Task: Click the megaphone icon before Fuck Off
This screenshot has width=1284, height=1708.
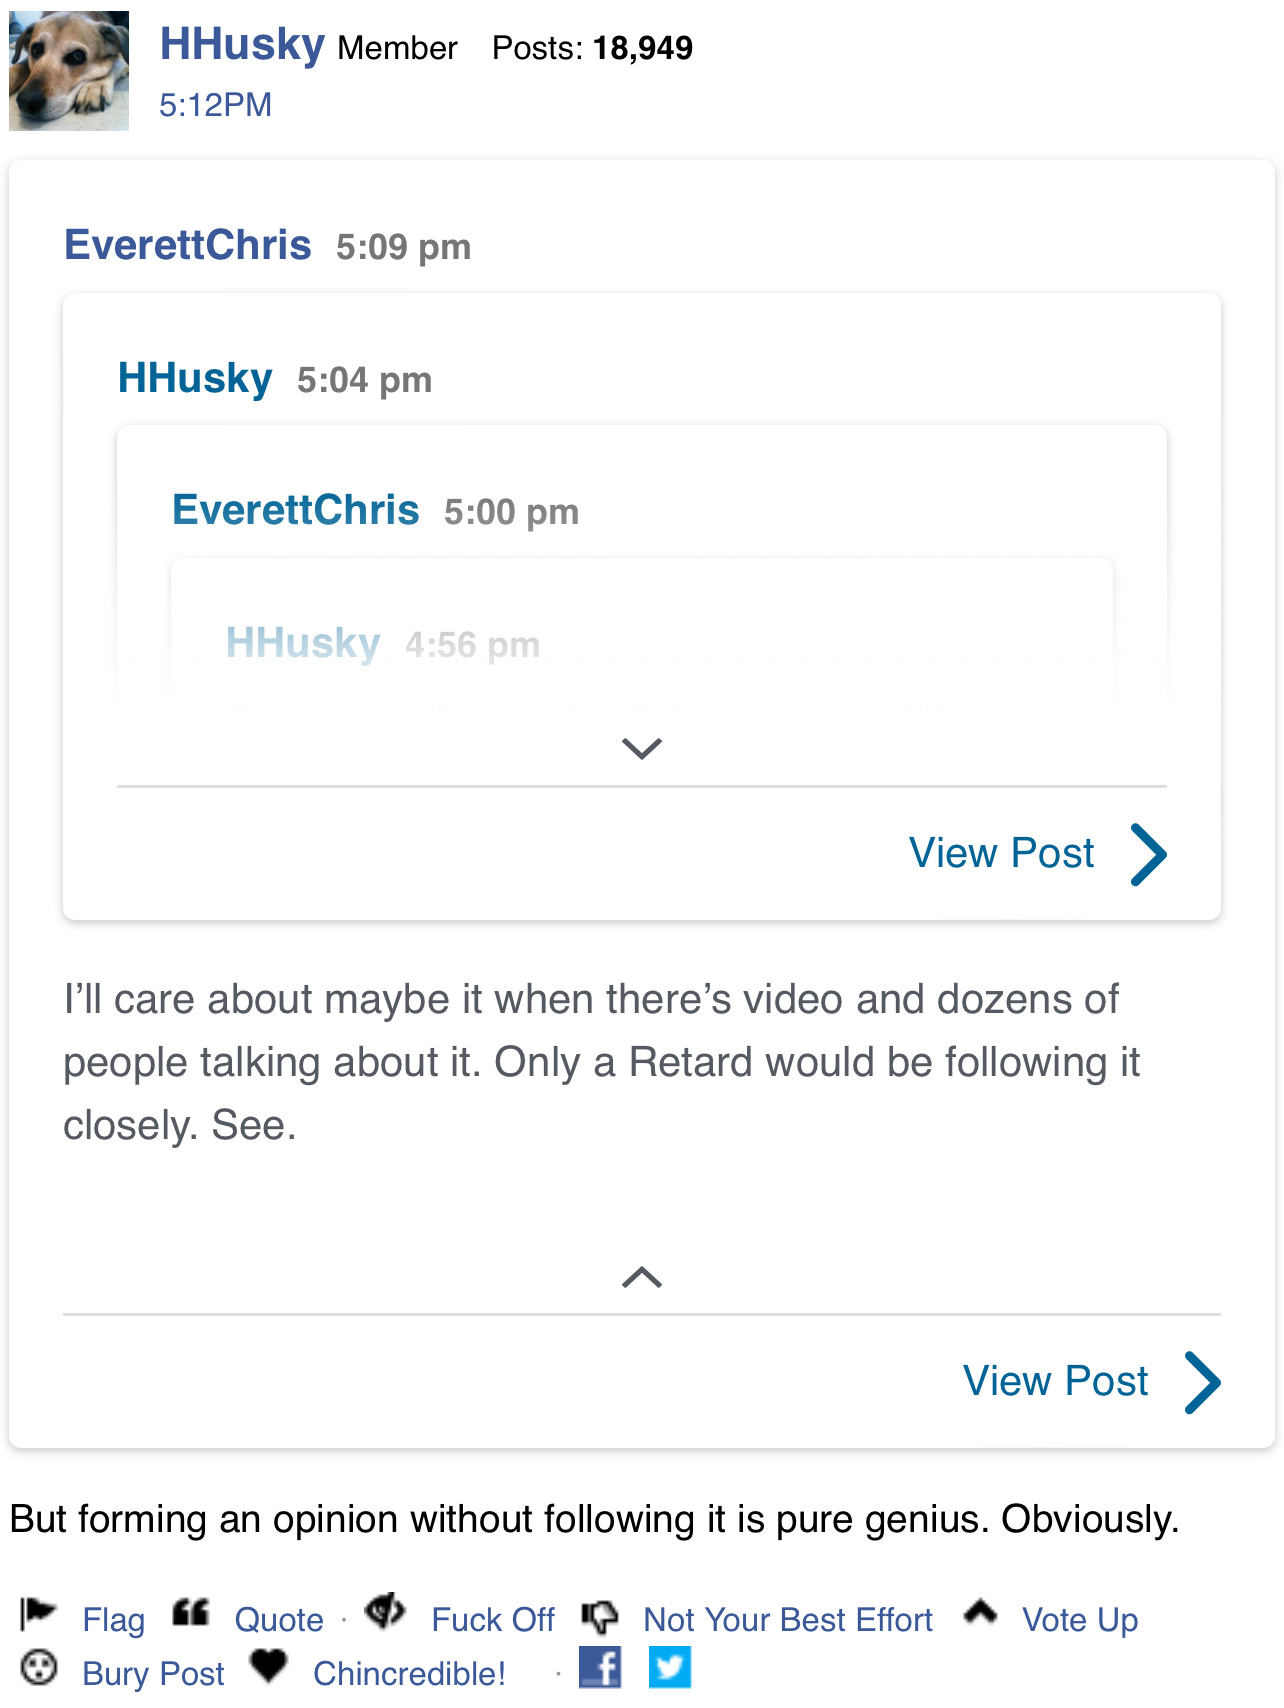Action: click(384, 1611)
